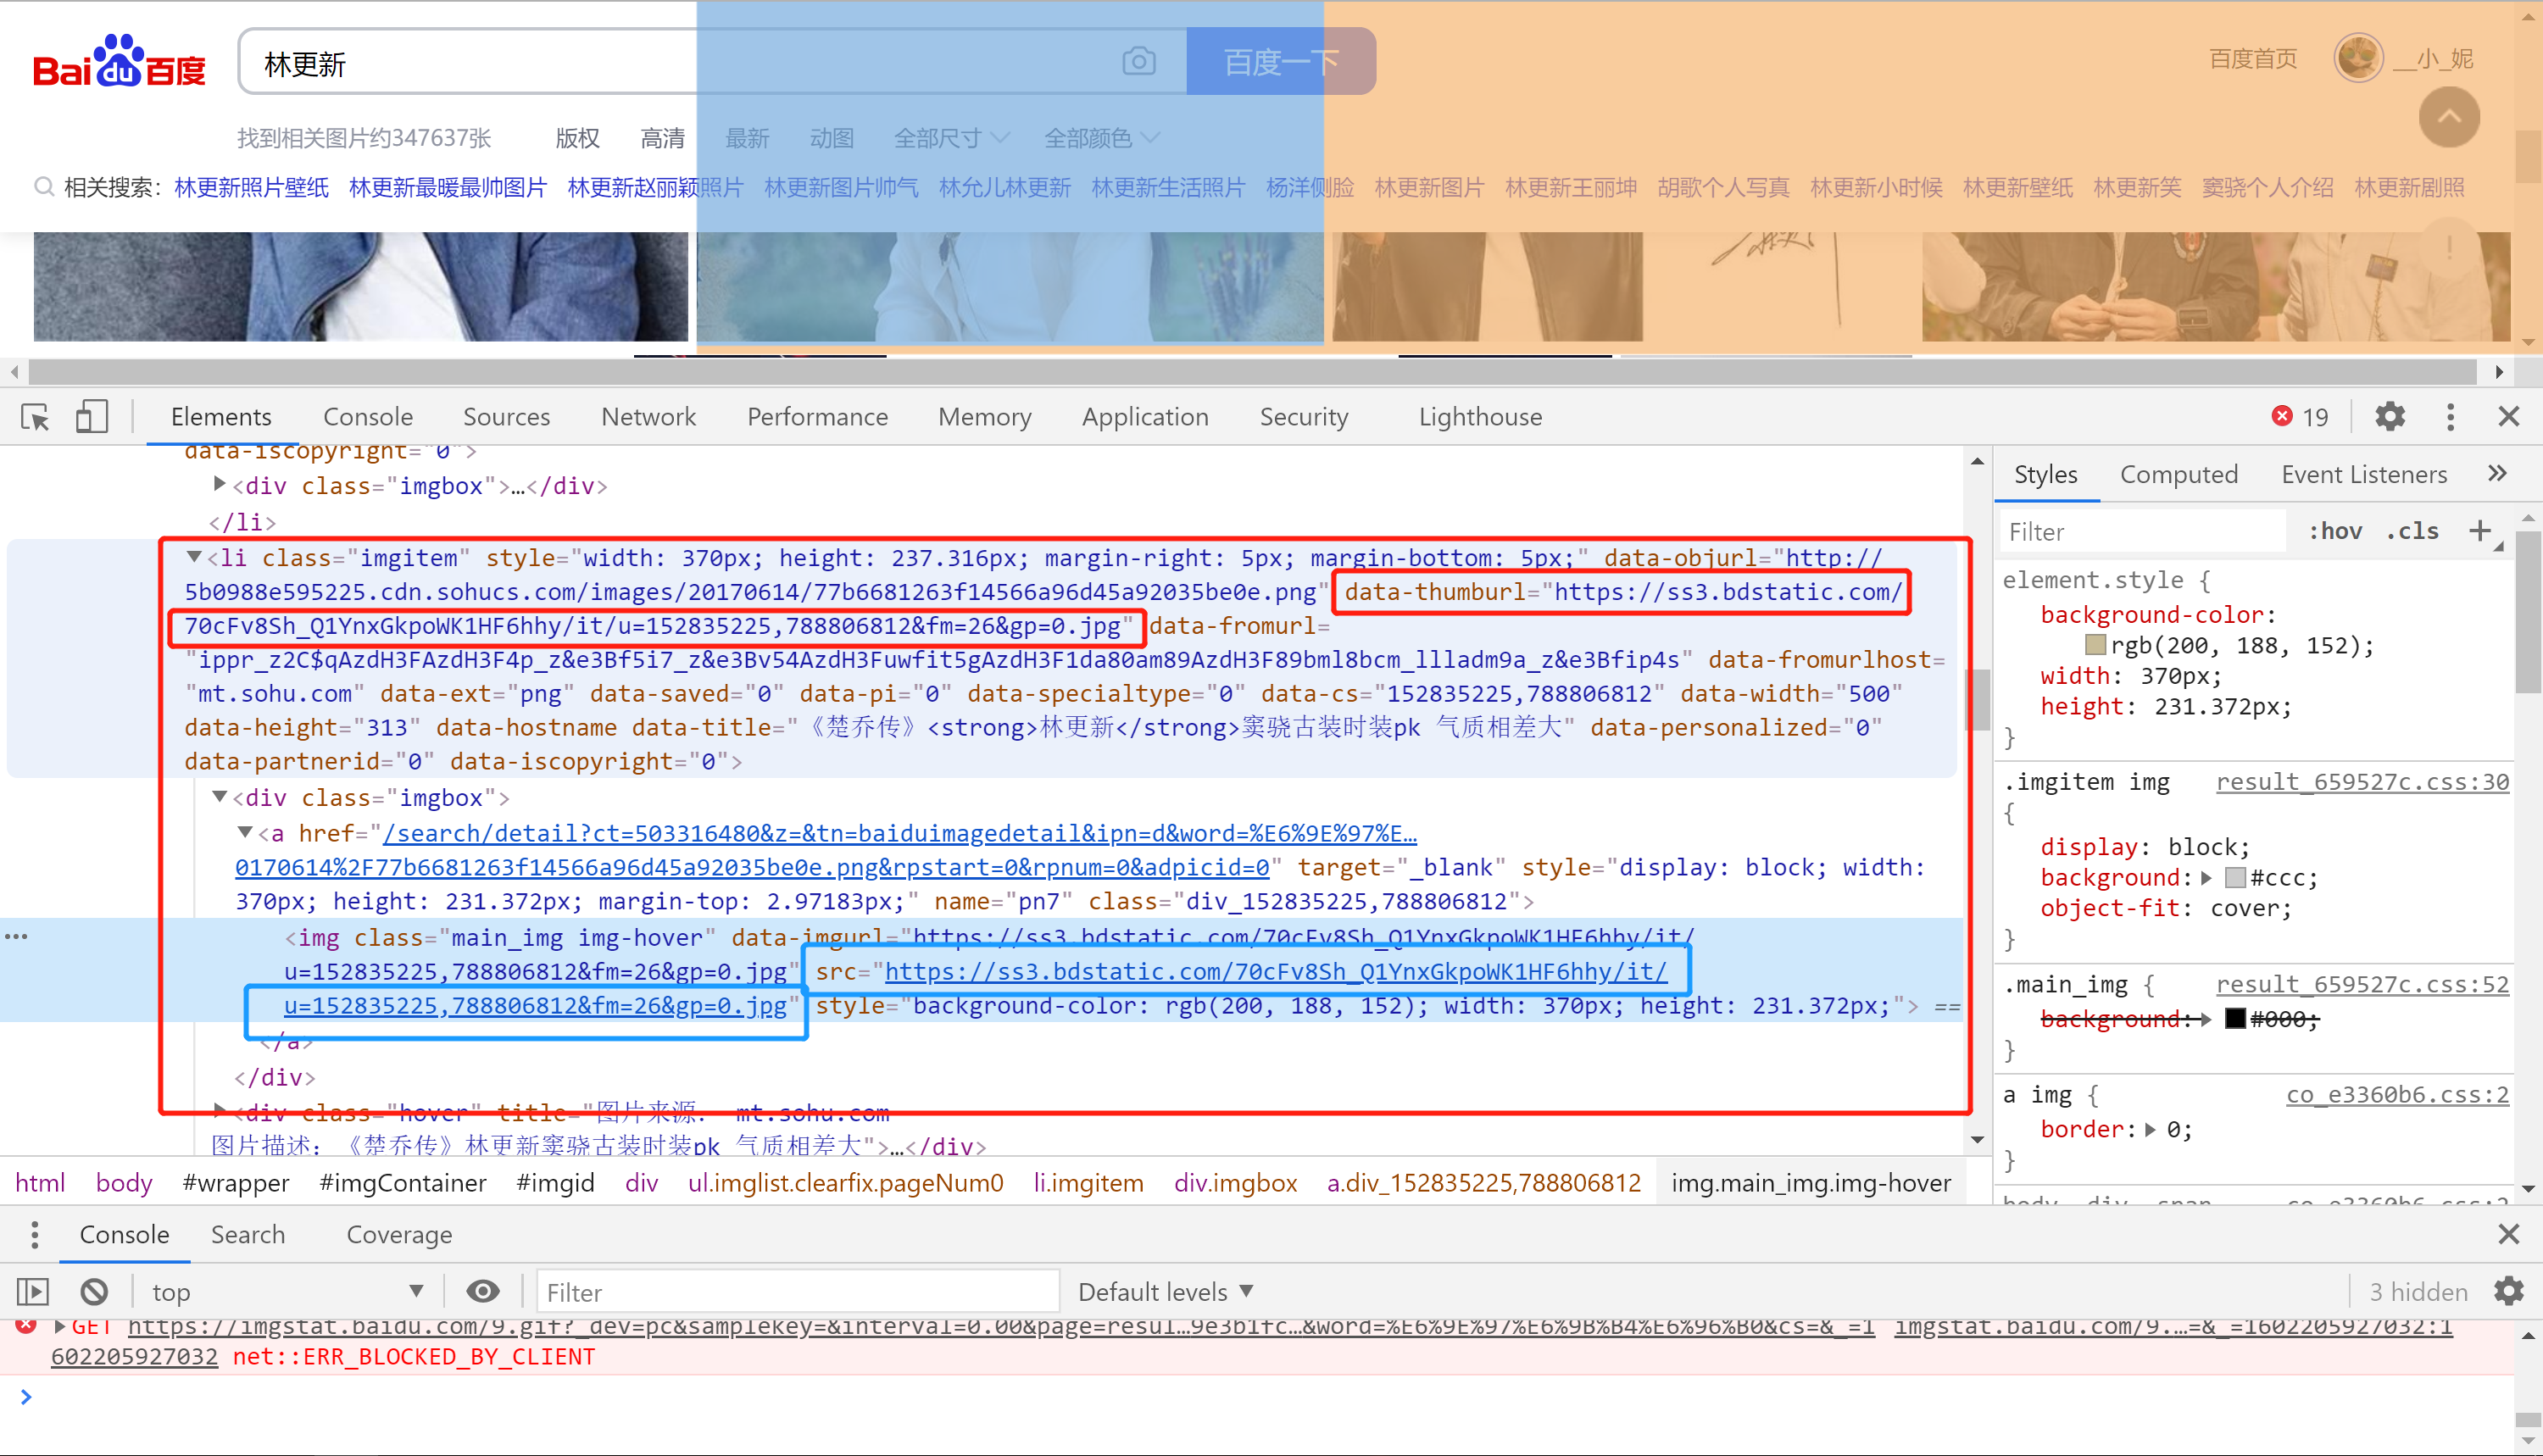Click the camera image search icon
Viewport: 2543px width, 1456px height.
tap(1138, 62)
